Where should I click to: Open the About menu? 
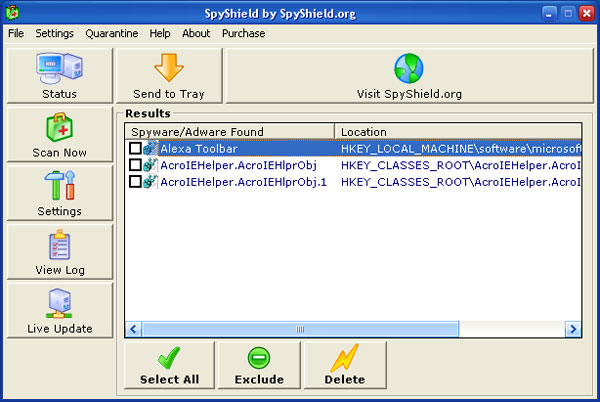[196, 34]
